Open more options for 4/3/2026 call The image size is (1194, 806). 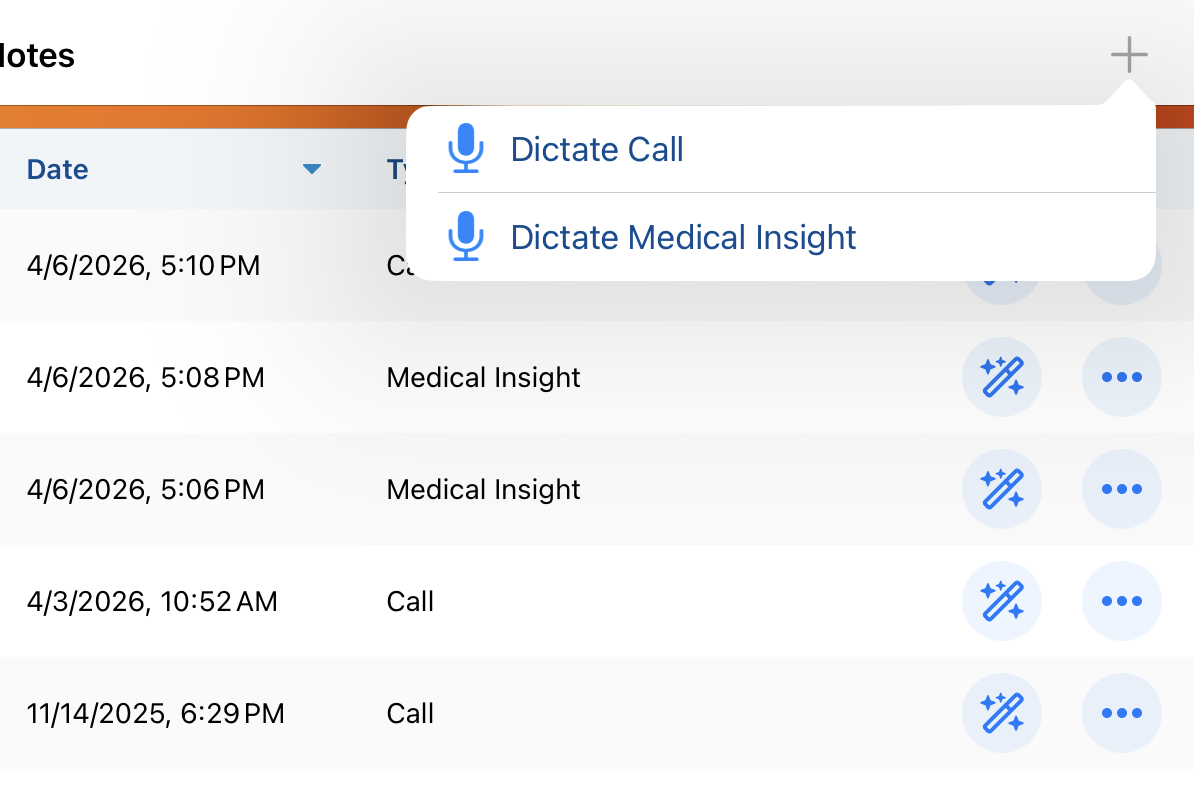coord(1122,602)
